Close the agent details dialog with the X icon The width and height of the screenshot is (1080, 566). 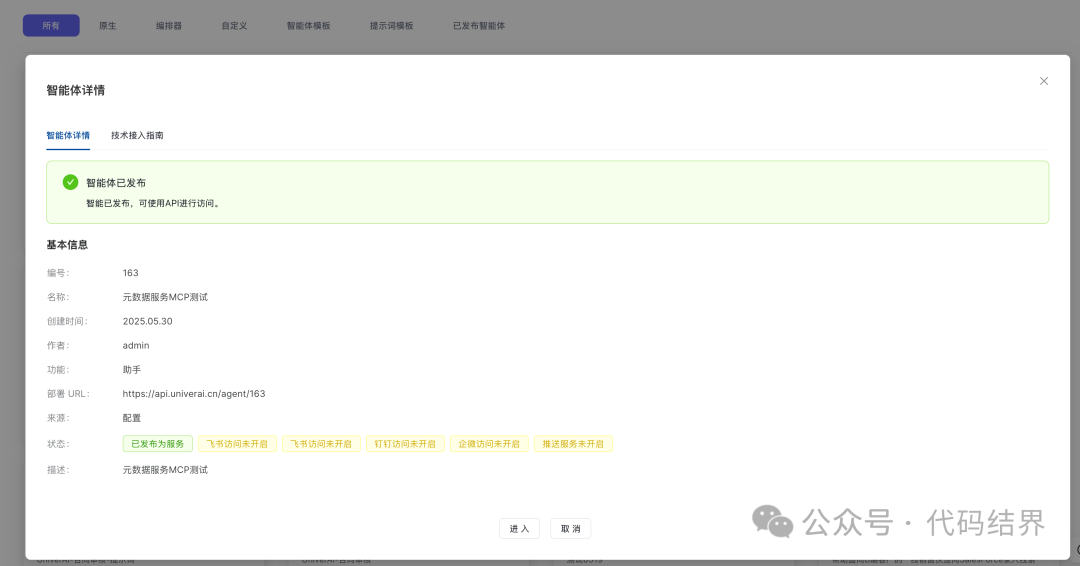tap(1043, 81)
